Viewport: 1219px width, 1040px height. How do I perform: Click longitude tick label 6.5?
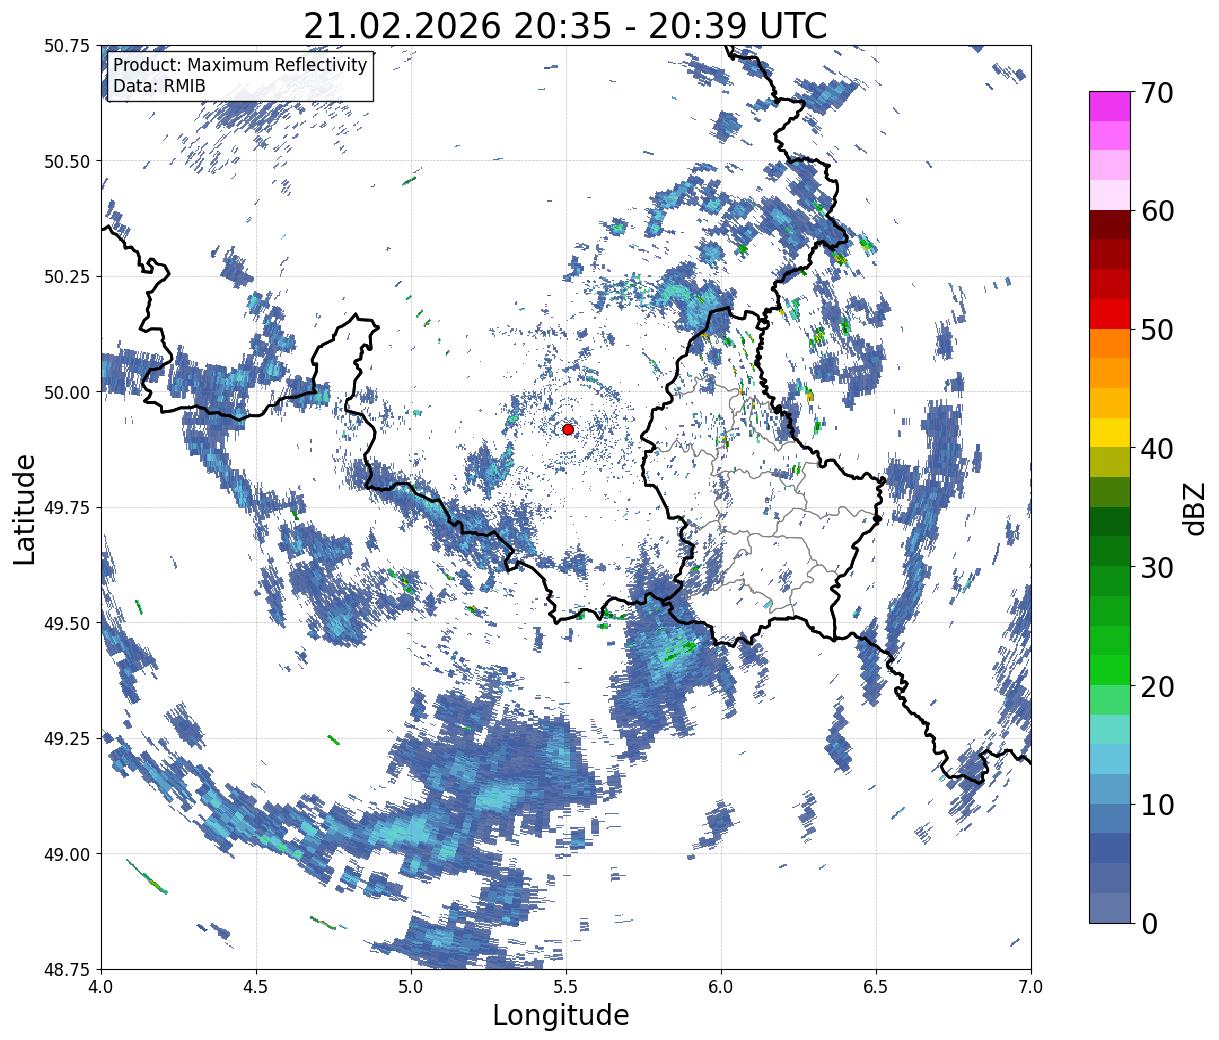(876, 986)
